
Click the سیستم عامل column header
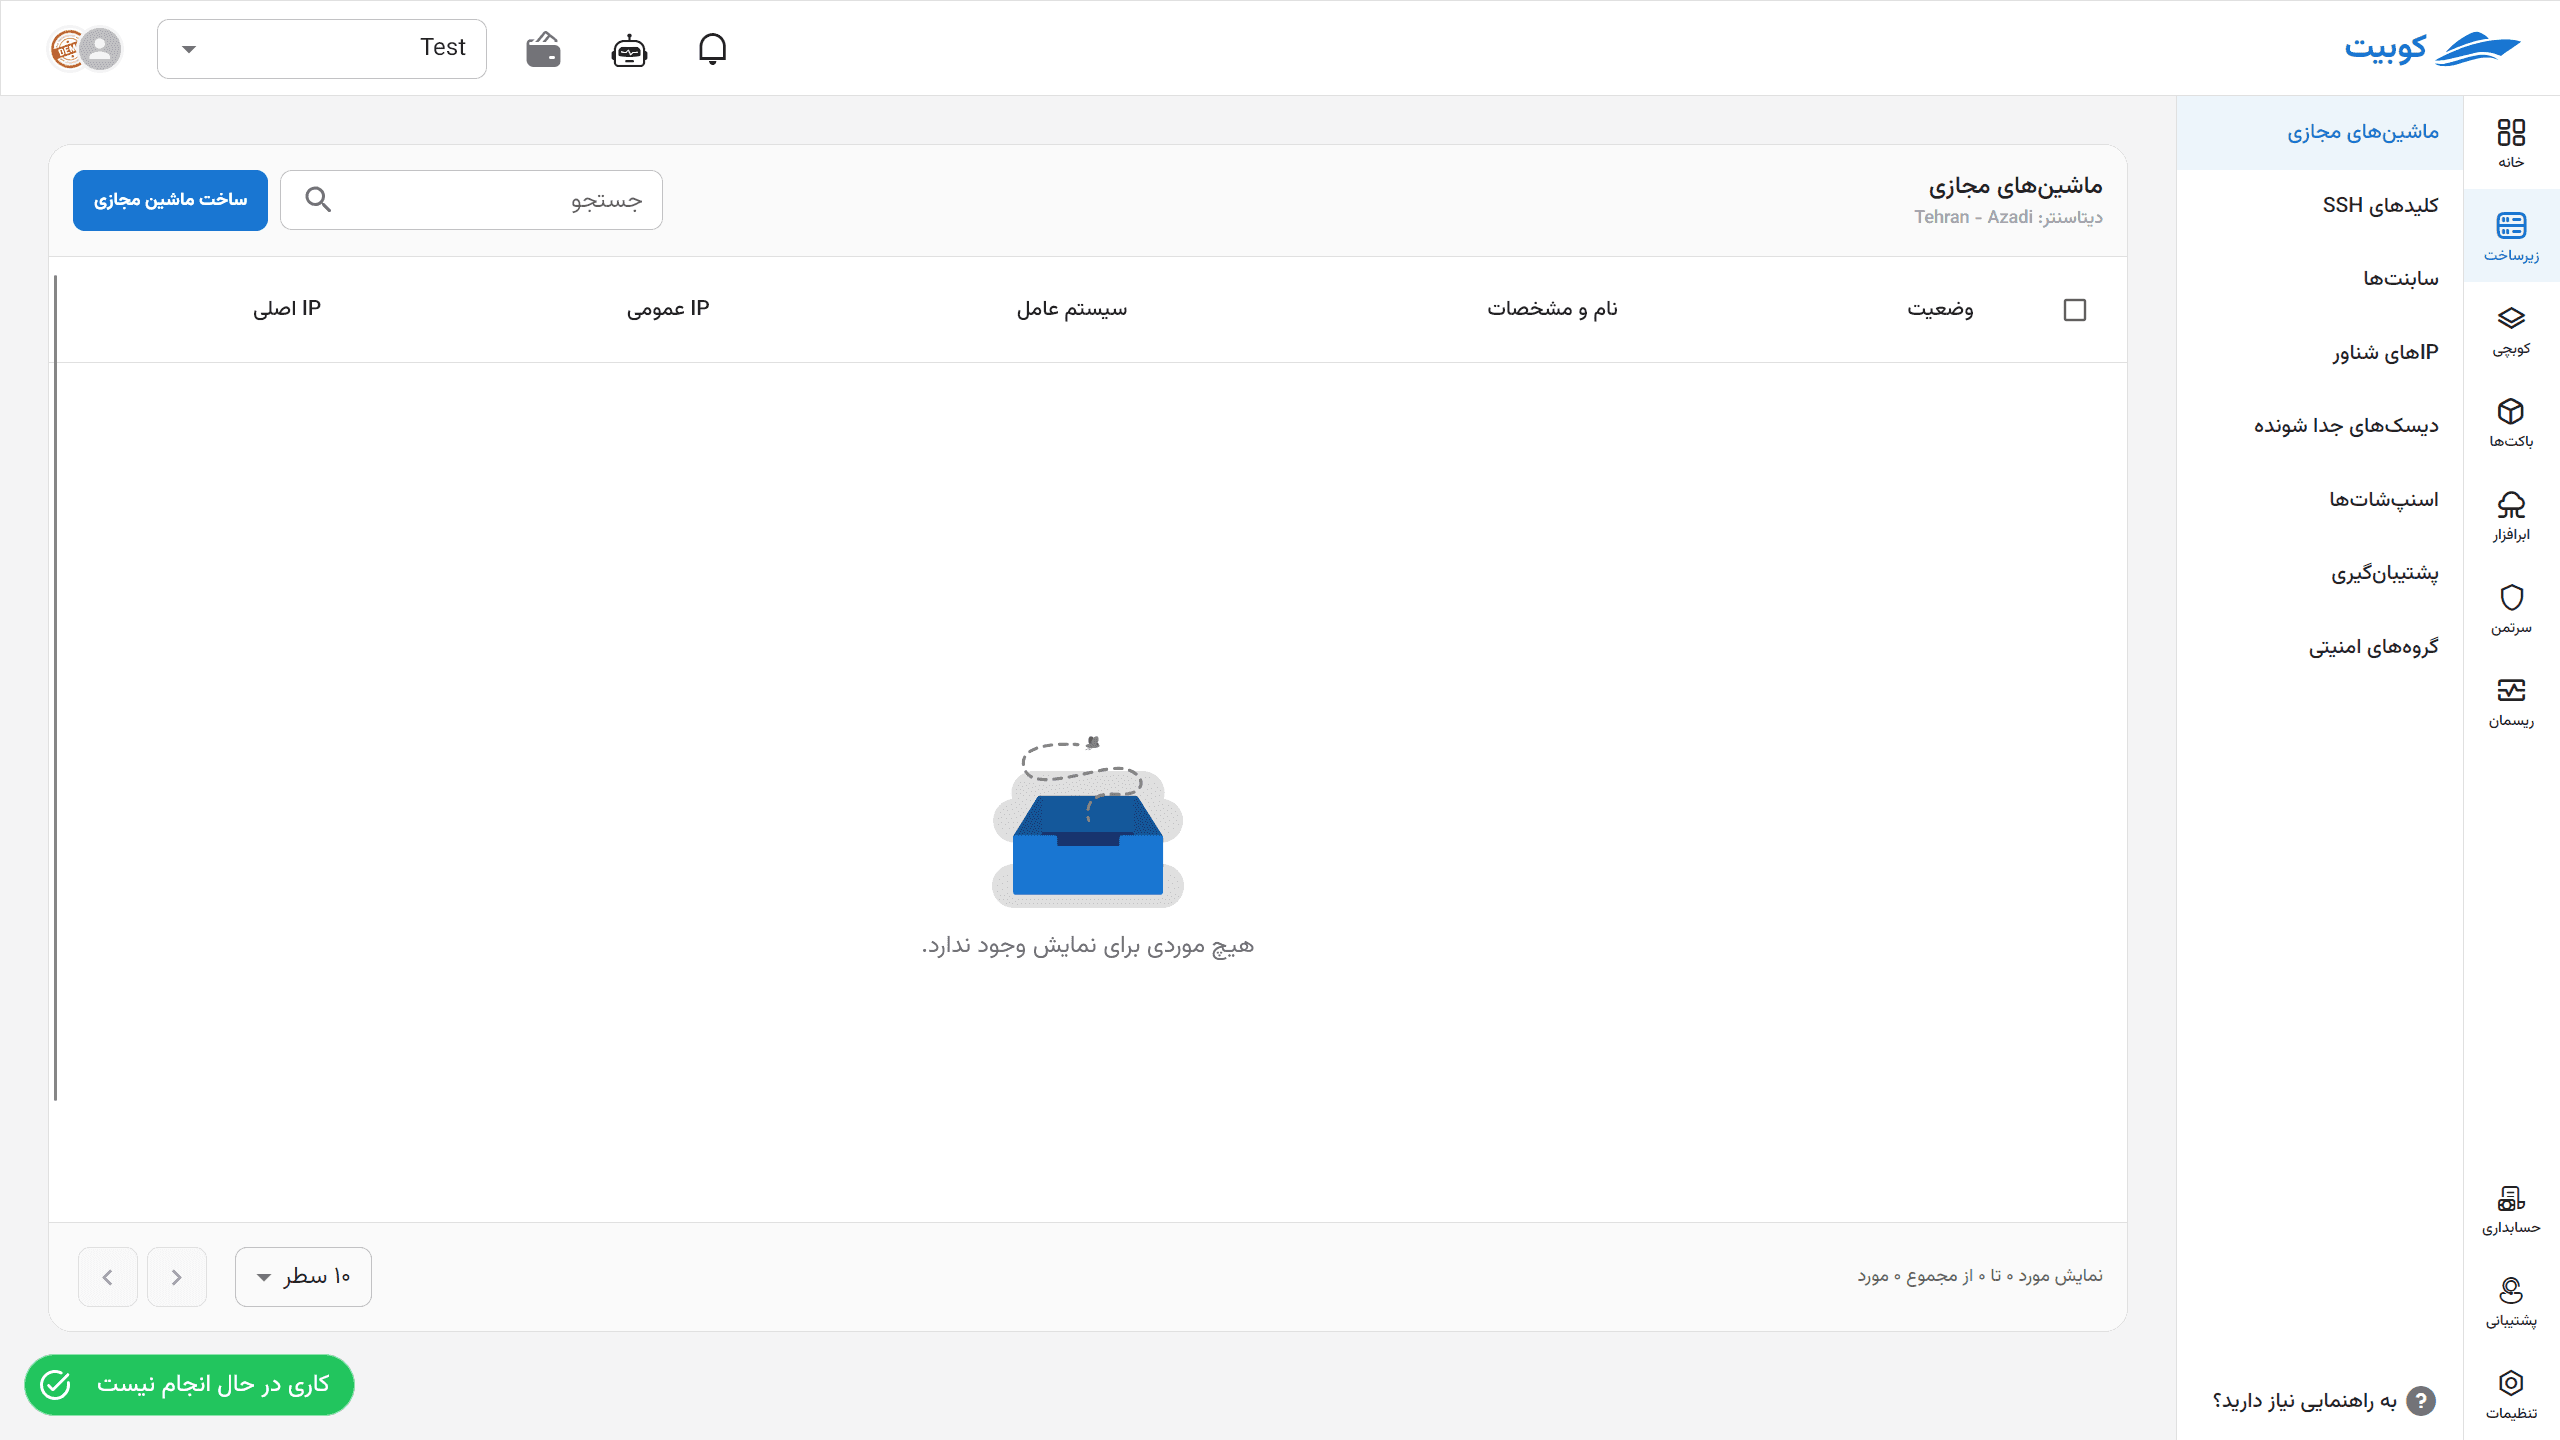click(x=1072, y=309)
